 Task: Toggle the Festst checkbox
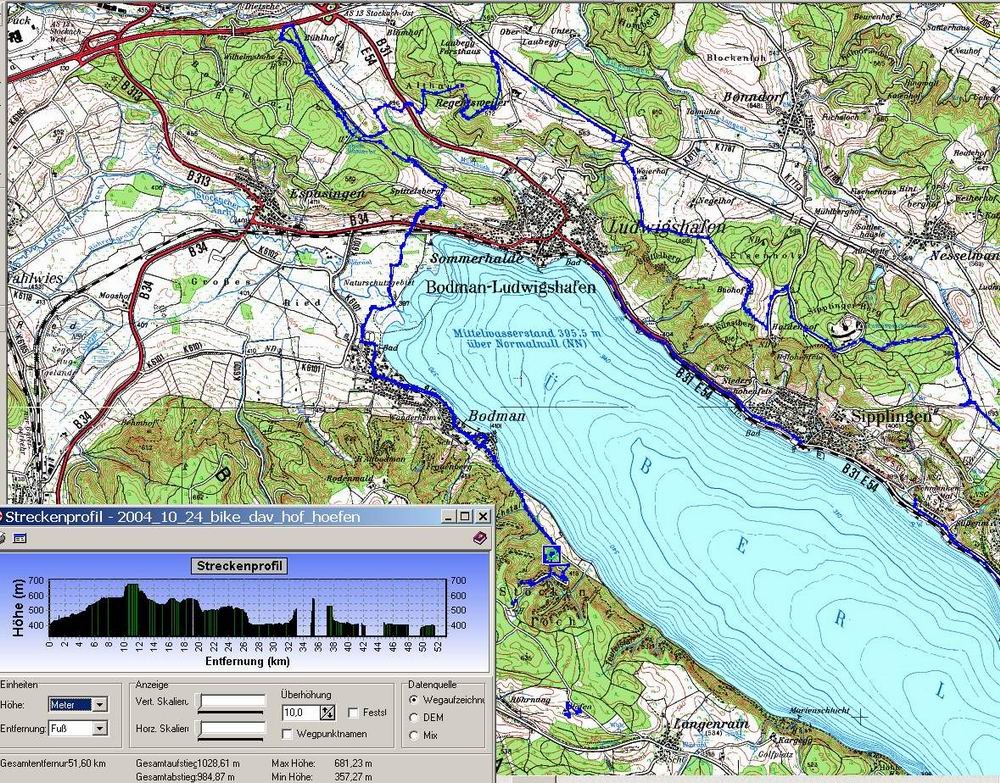click(353, 712)
